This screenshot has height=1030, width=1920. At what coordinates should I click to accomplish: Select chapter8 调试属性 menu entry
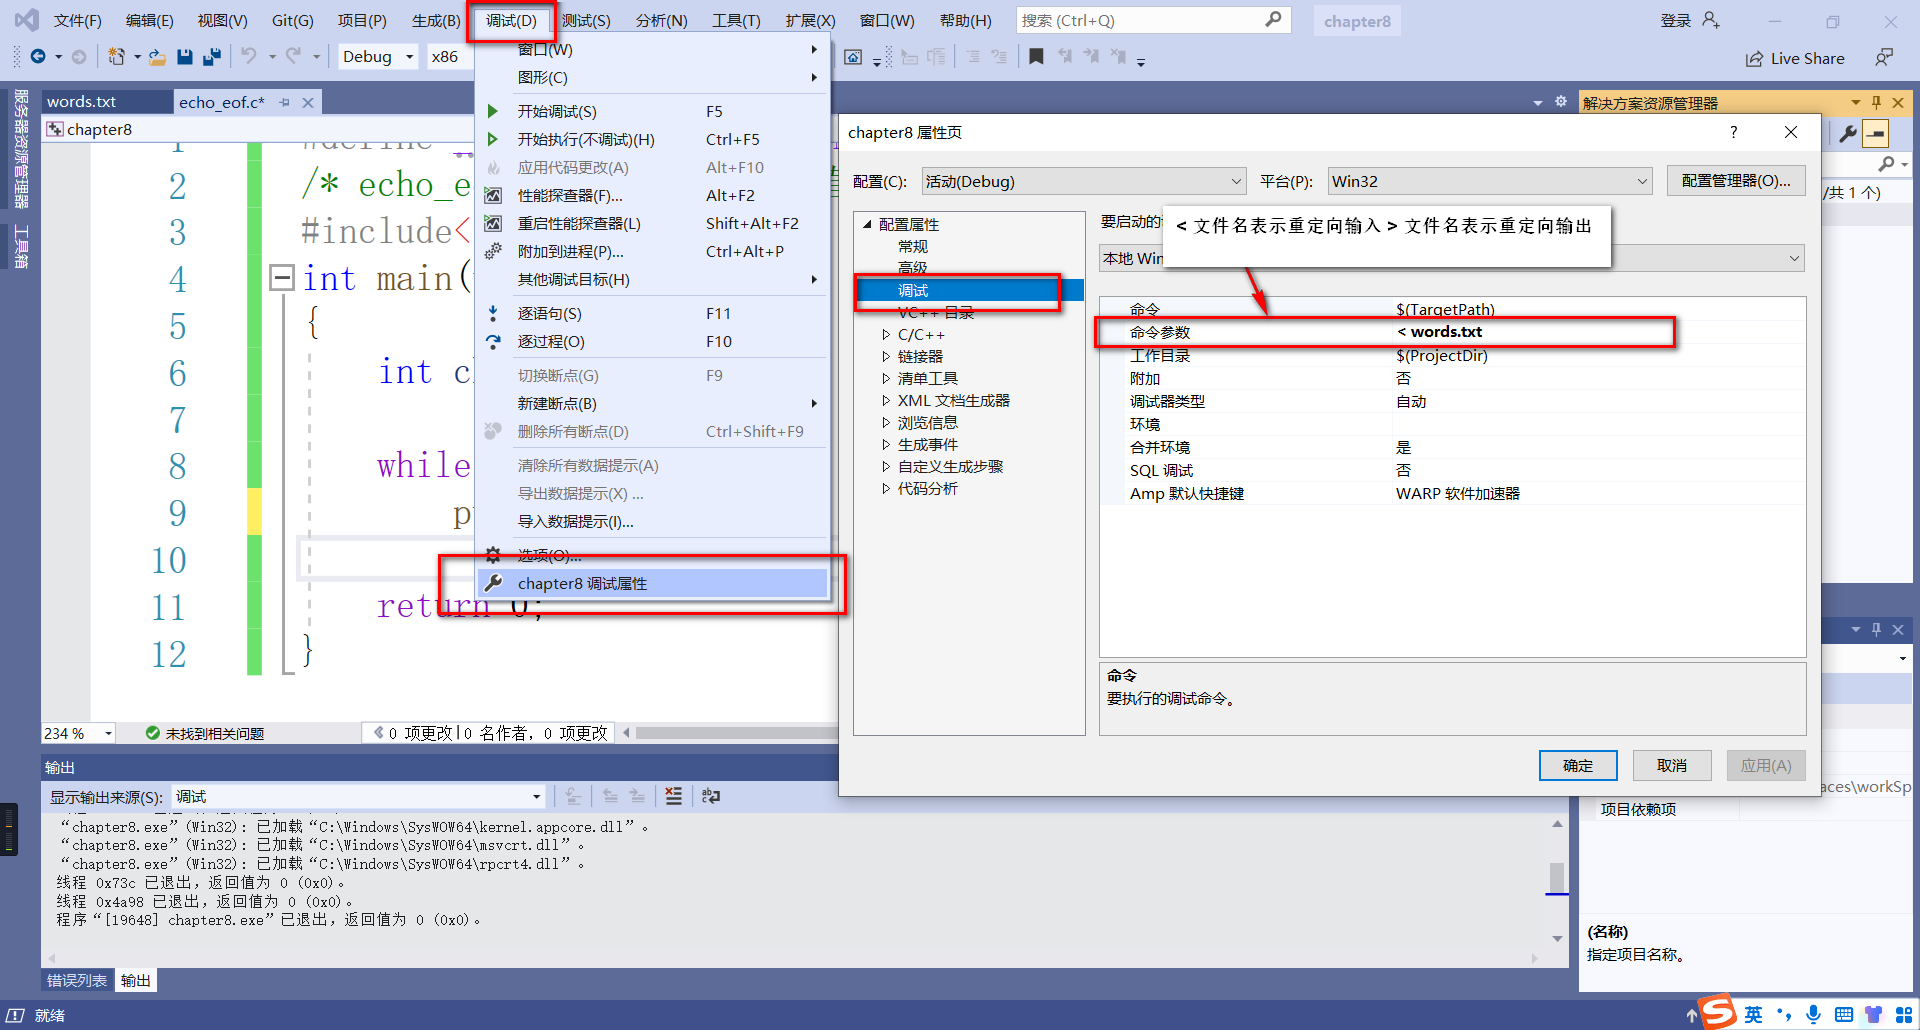653,584
